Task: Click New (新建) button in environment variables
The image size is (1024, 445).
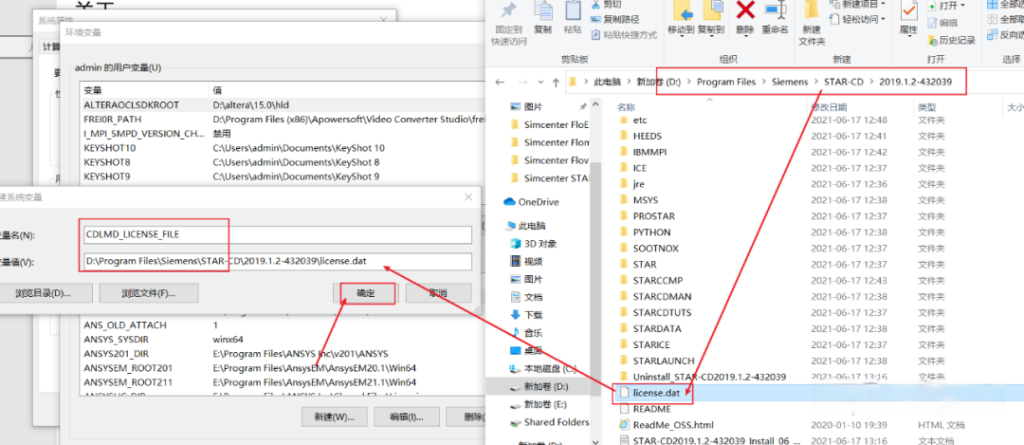Action: point(334,416)
